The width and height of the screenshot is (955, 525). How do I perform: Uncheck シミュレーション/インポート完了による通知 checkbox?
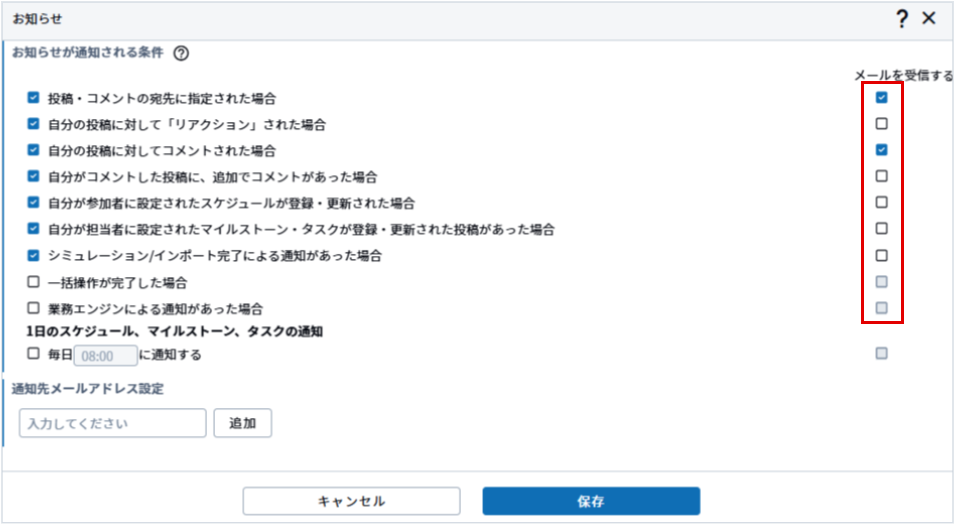pyautogui.click(x=34, y=255)
